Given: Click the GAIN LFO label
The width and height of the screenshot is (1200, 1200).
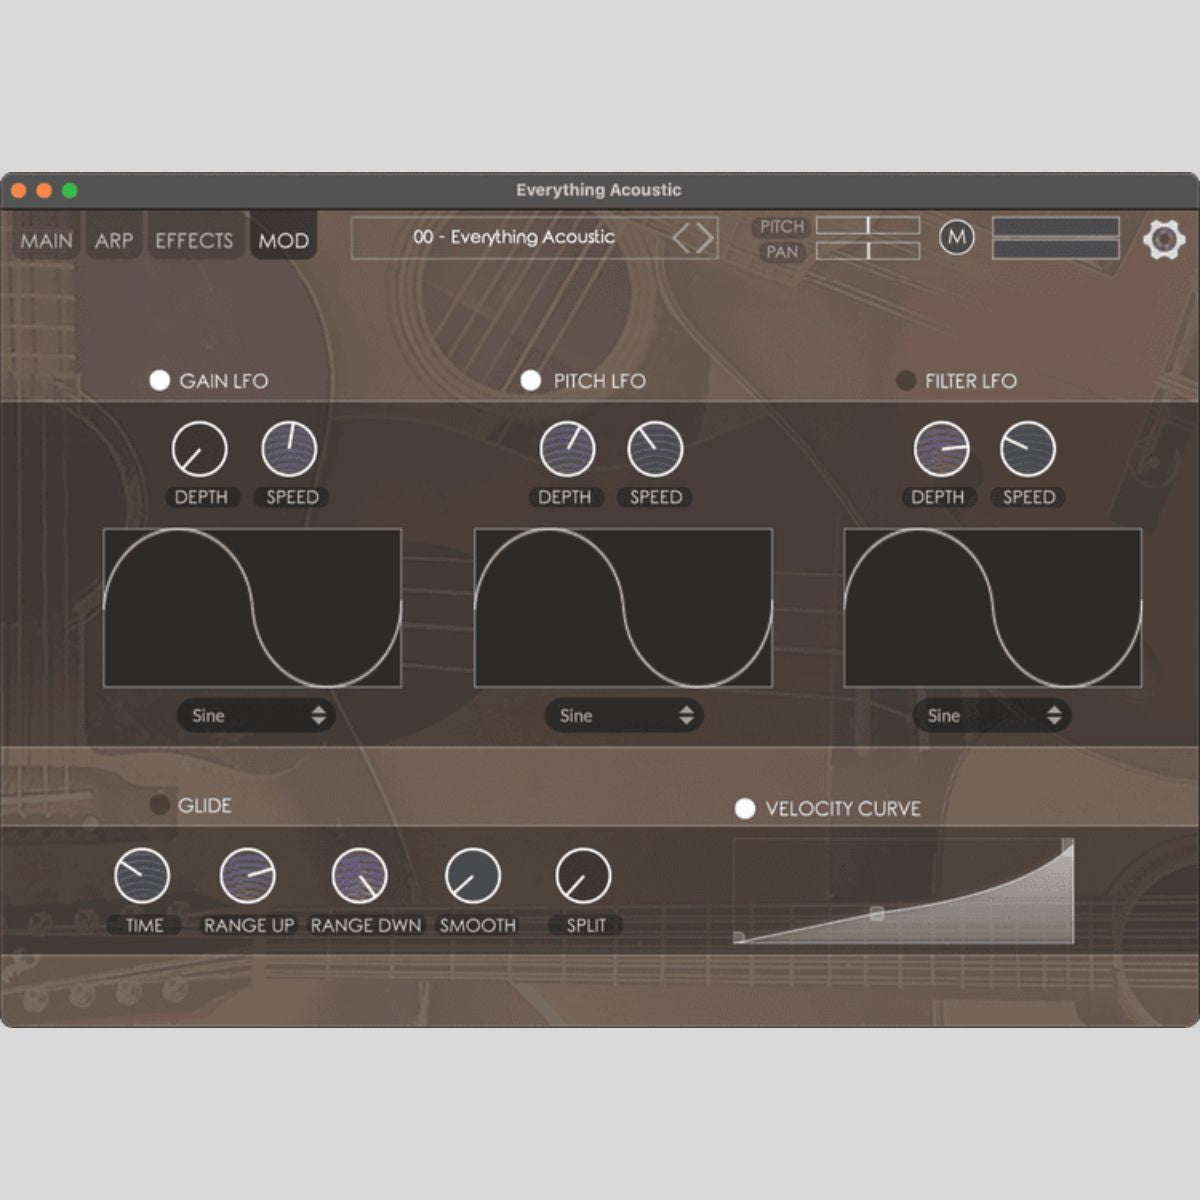Looking at the screenshot, I should point(224,381).
